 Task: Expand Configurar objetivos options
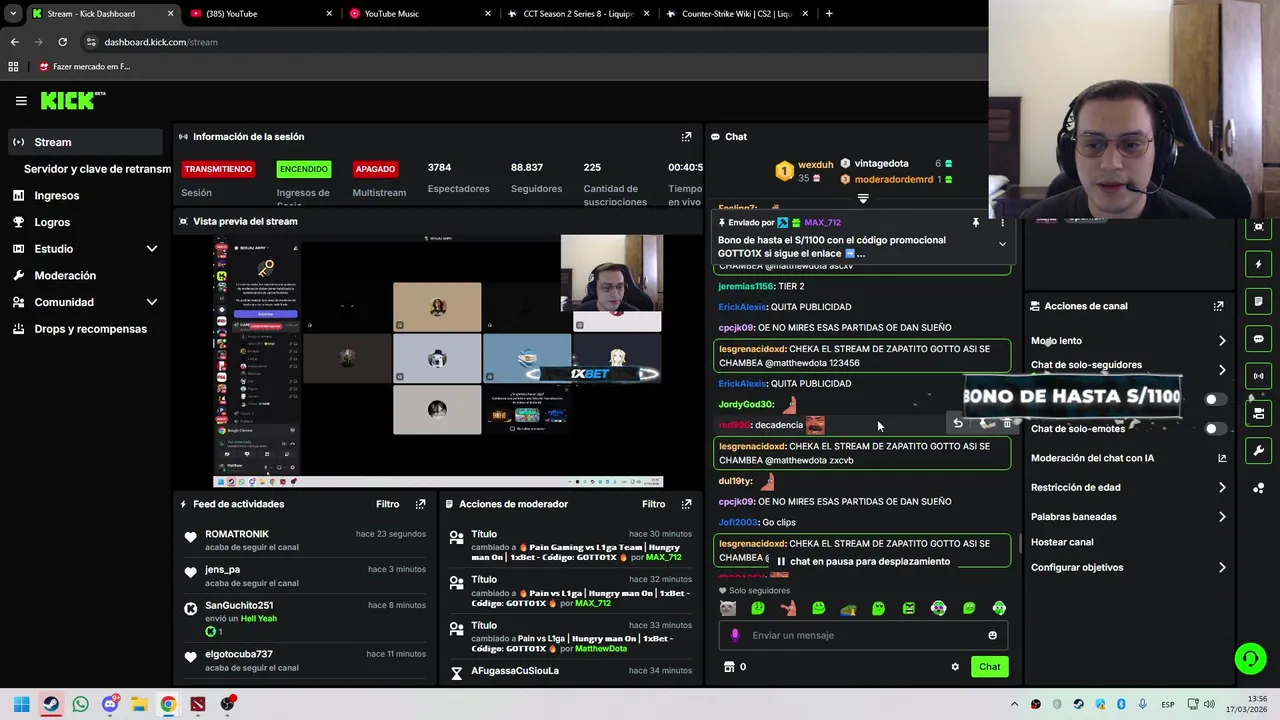(1222, 568)
